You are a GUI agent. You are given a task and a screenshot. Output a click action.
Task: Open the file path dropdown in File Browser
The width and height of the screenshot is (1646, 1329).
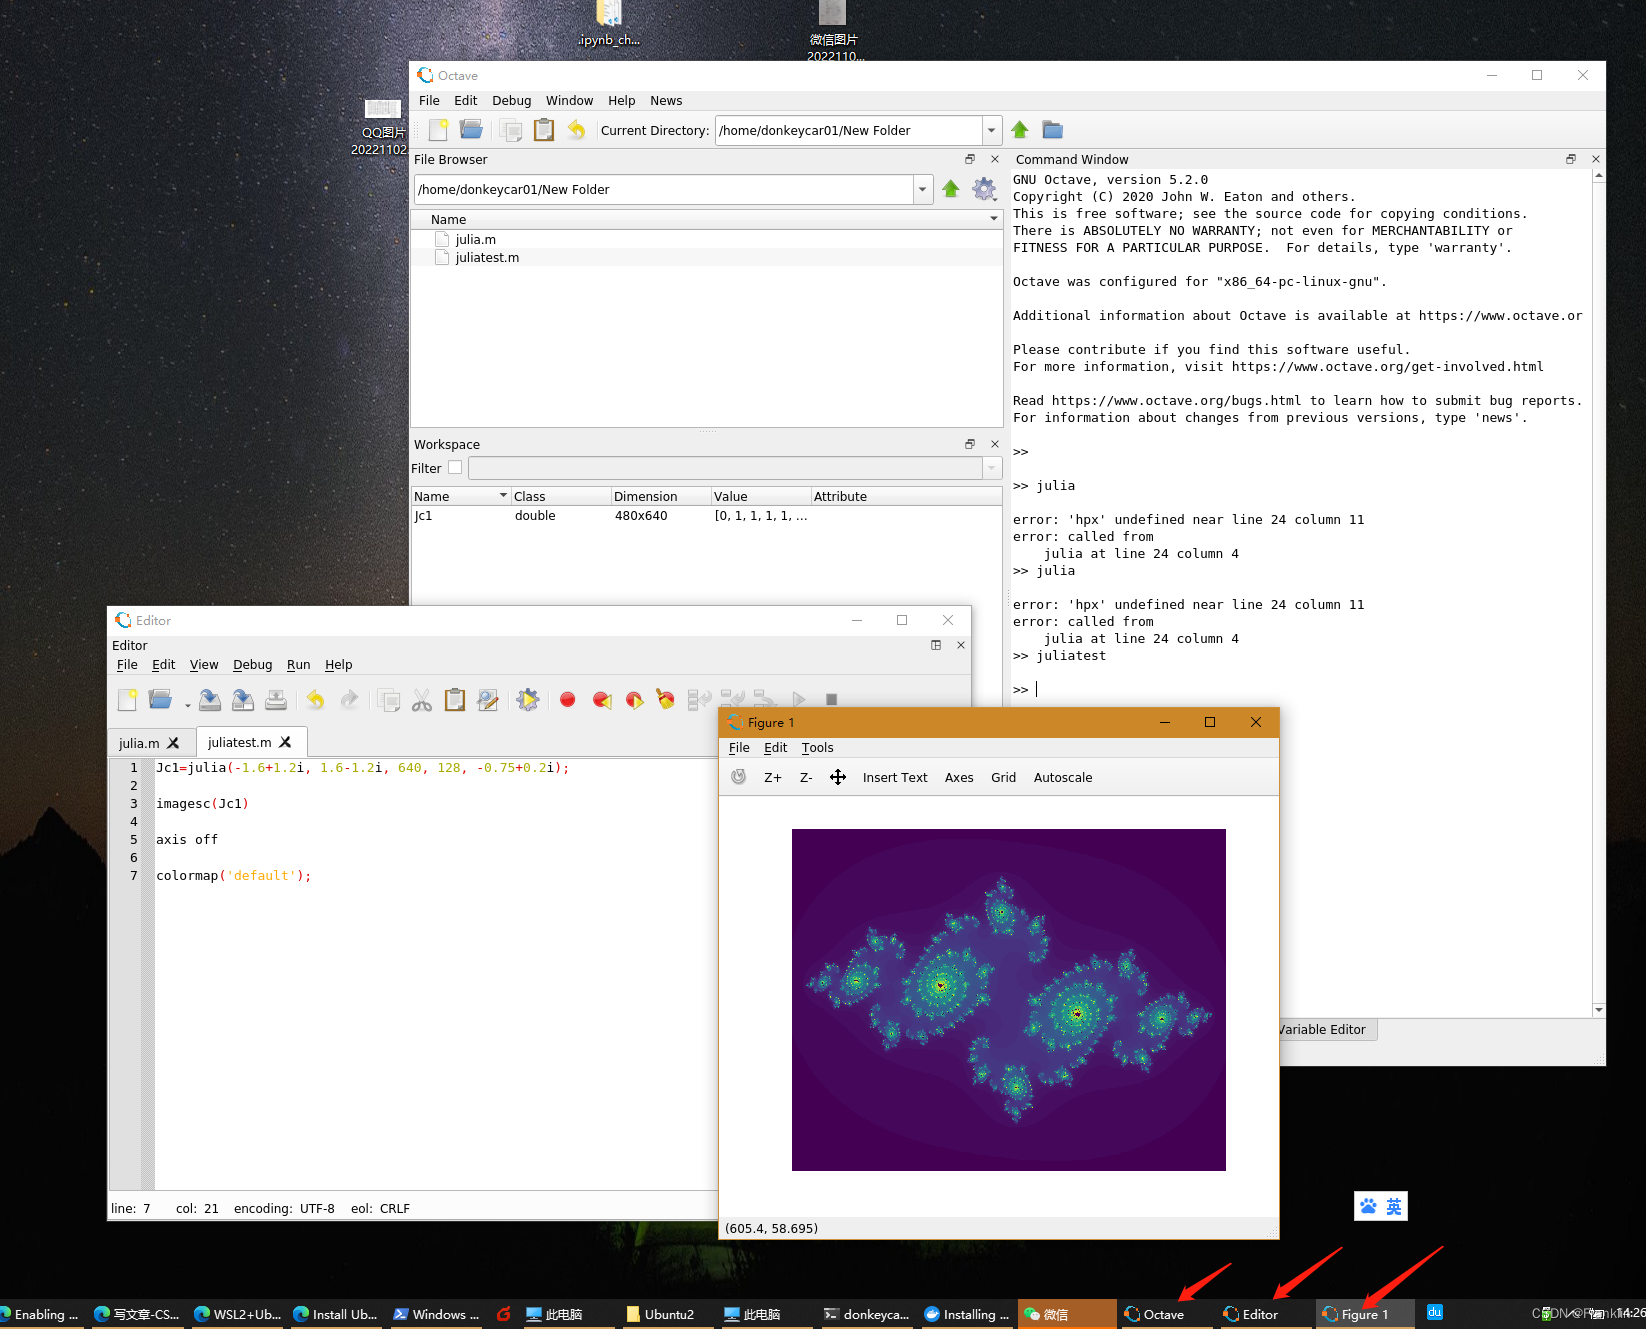tap(922, 189)
